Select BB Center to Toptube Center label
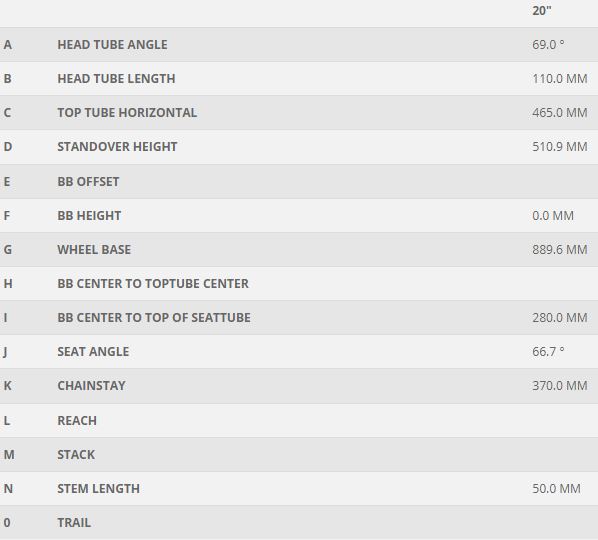The width and height of the screenshot is (598, 540). pyautogui.click(x=153, y=283)
